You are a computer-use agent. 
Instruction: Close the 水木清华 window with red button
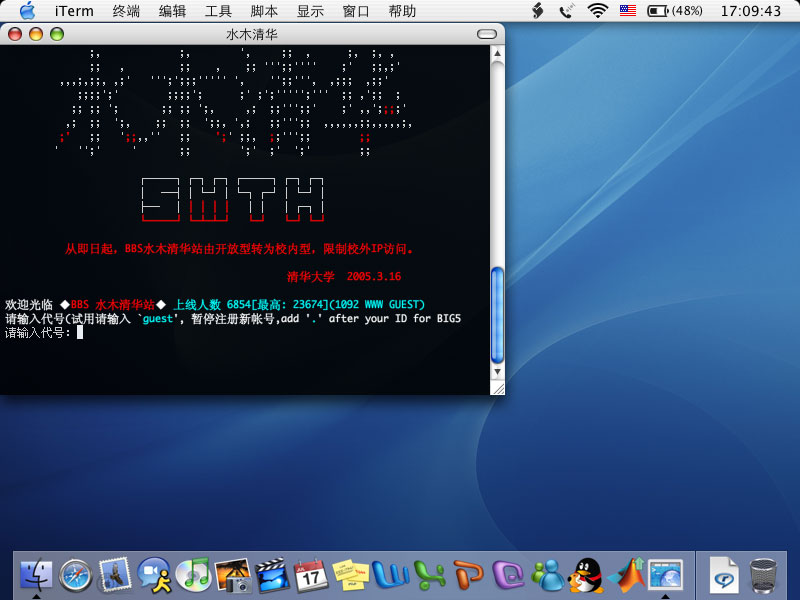point(15,34)
